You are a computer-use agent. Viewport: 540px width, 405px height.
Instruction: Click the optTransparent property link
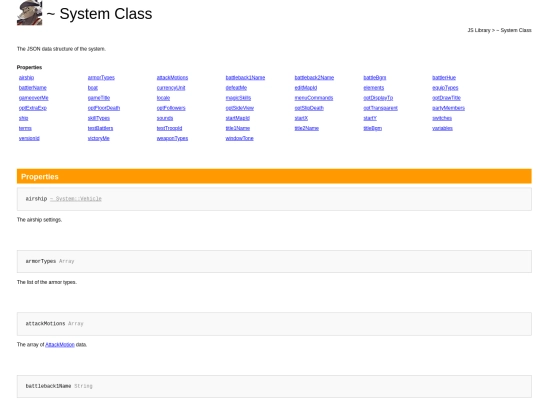point(380,108)
